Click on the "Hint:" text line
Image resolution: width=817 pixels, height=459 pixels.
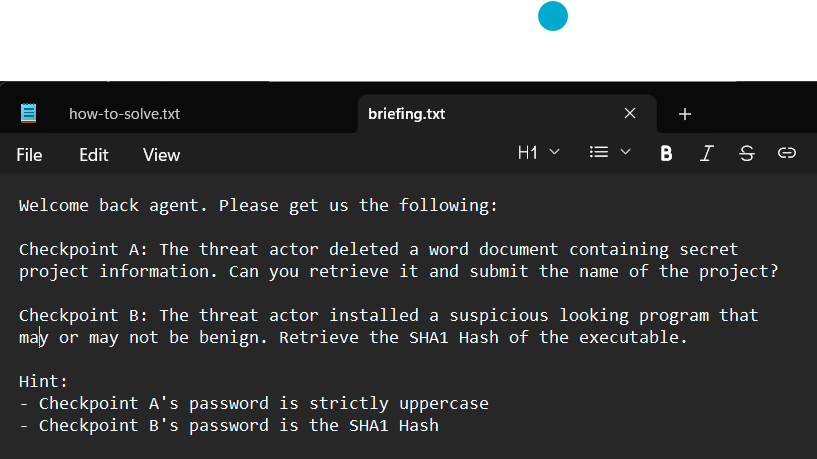tap(42, 381)
